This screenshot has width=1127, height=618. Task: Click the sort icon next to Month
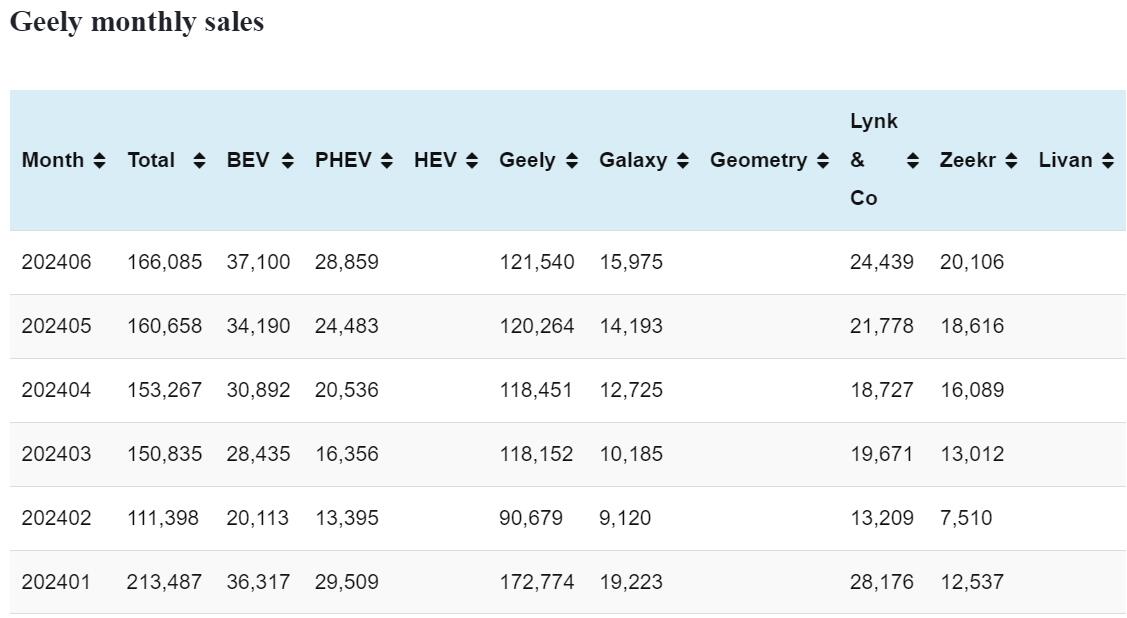tap(99, 160)
